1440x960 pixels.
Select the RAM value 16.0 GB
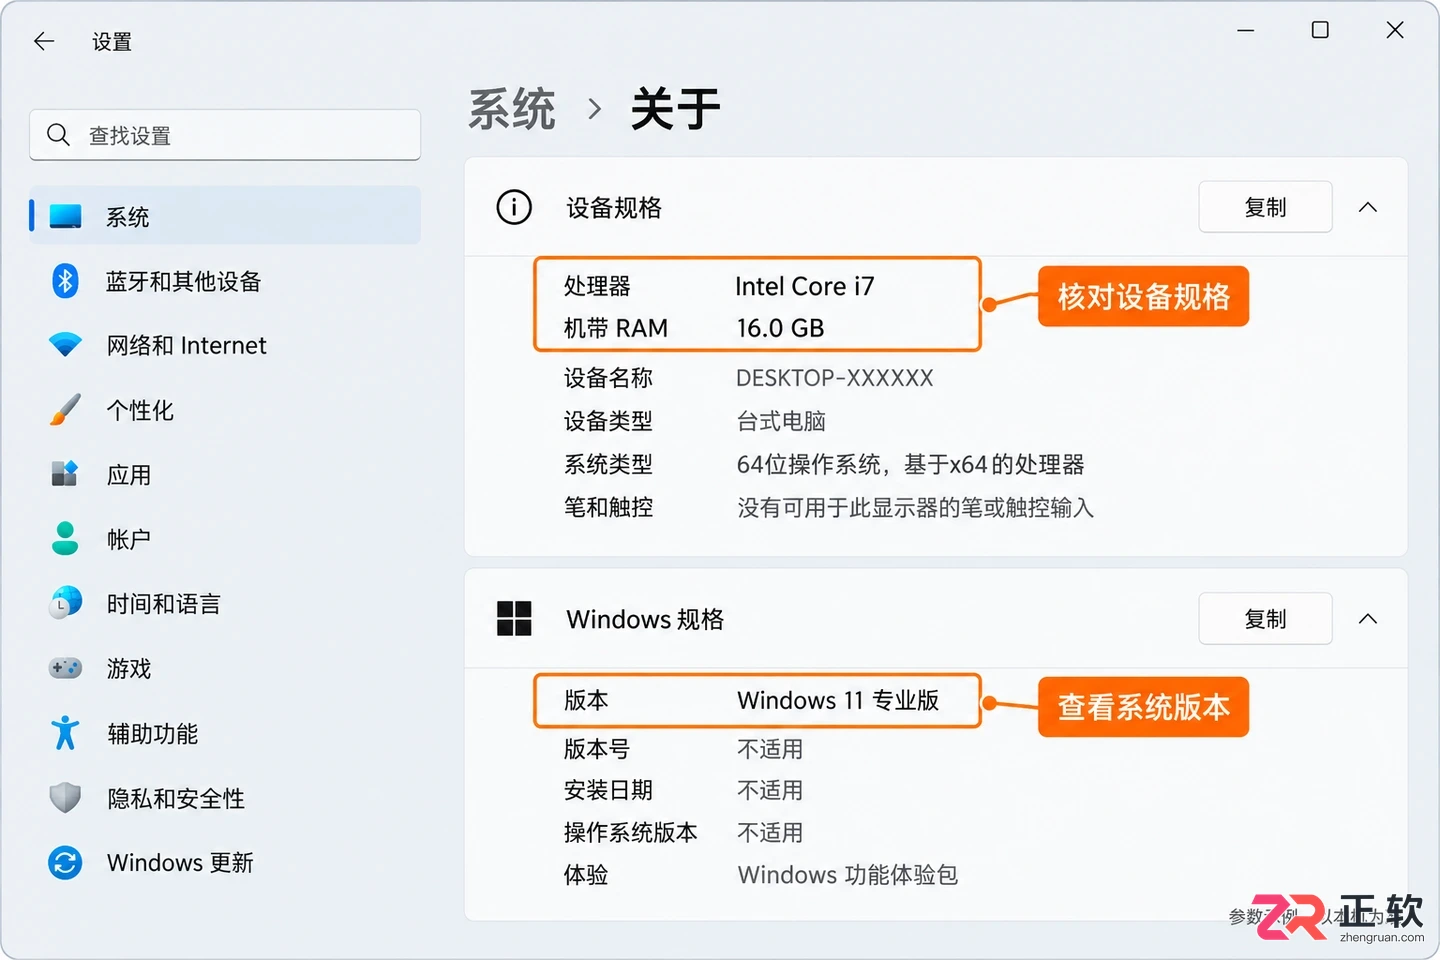780,328
